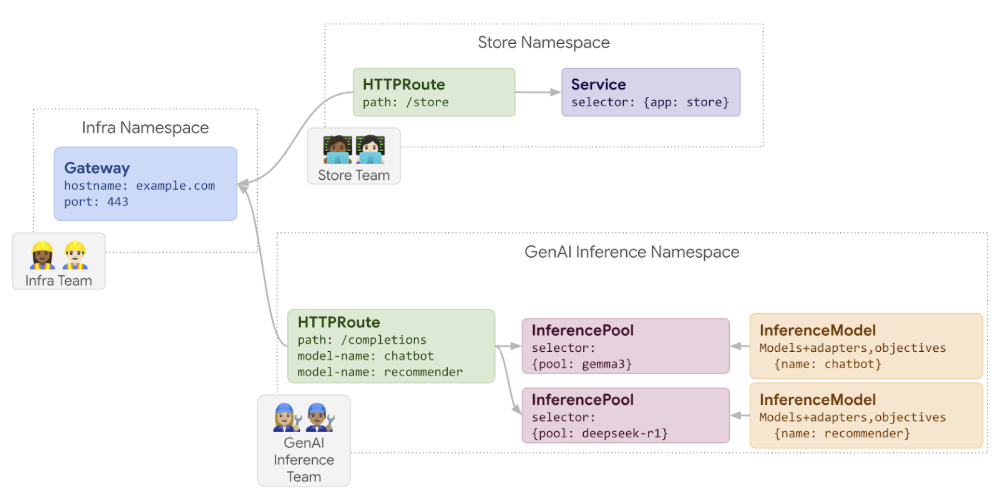Viewport: 996px width, 497px height.
Task: Click the Store Team developer emoji icons
Action: (x=354, y=150)
